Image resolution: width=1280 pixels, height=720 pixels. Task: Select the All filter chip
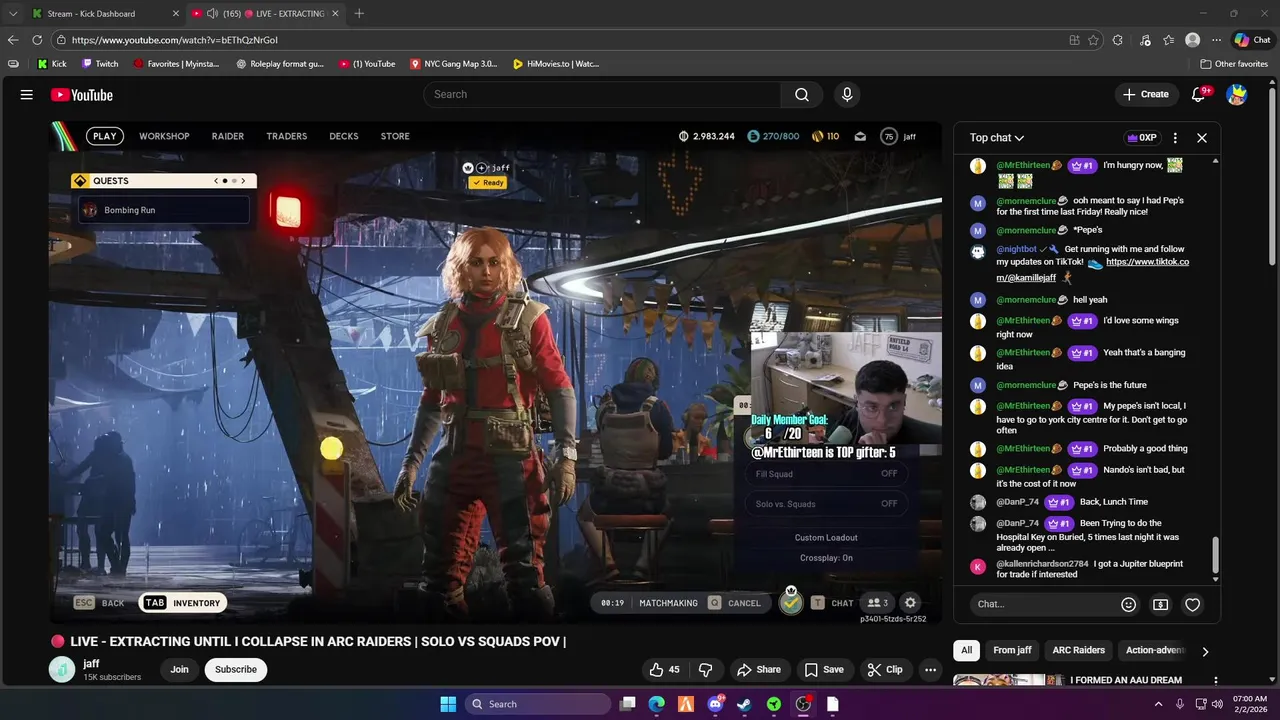point(966,651)
